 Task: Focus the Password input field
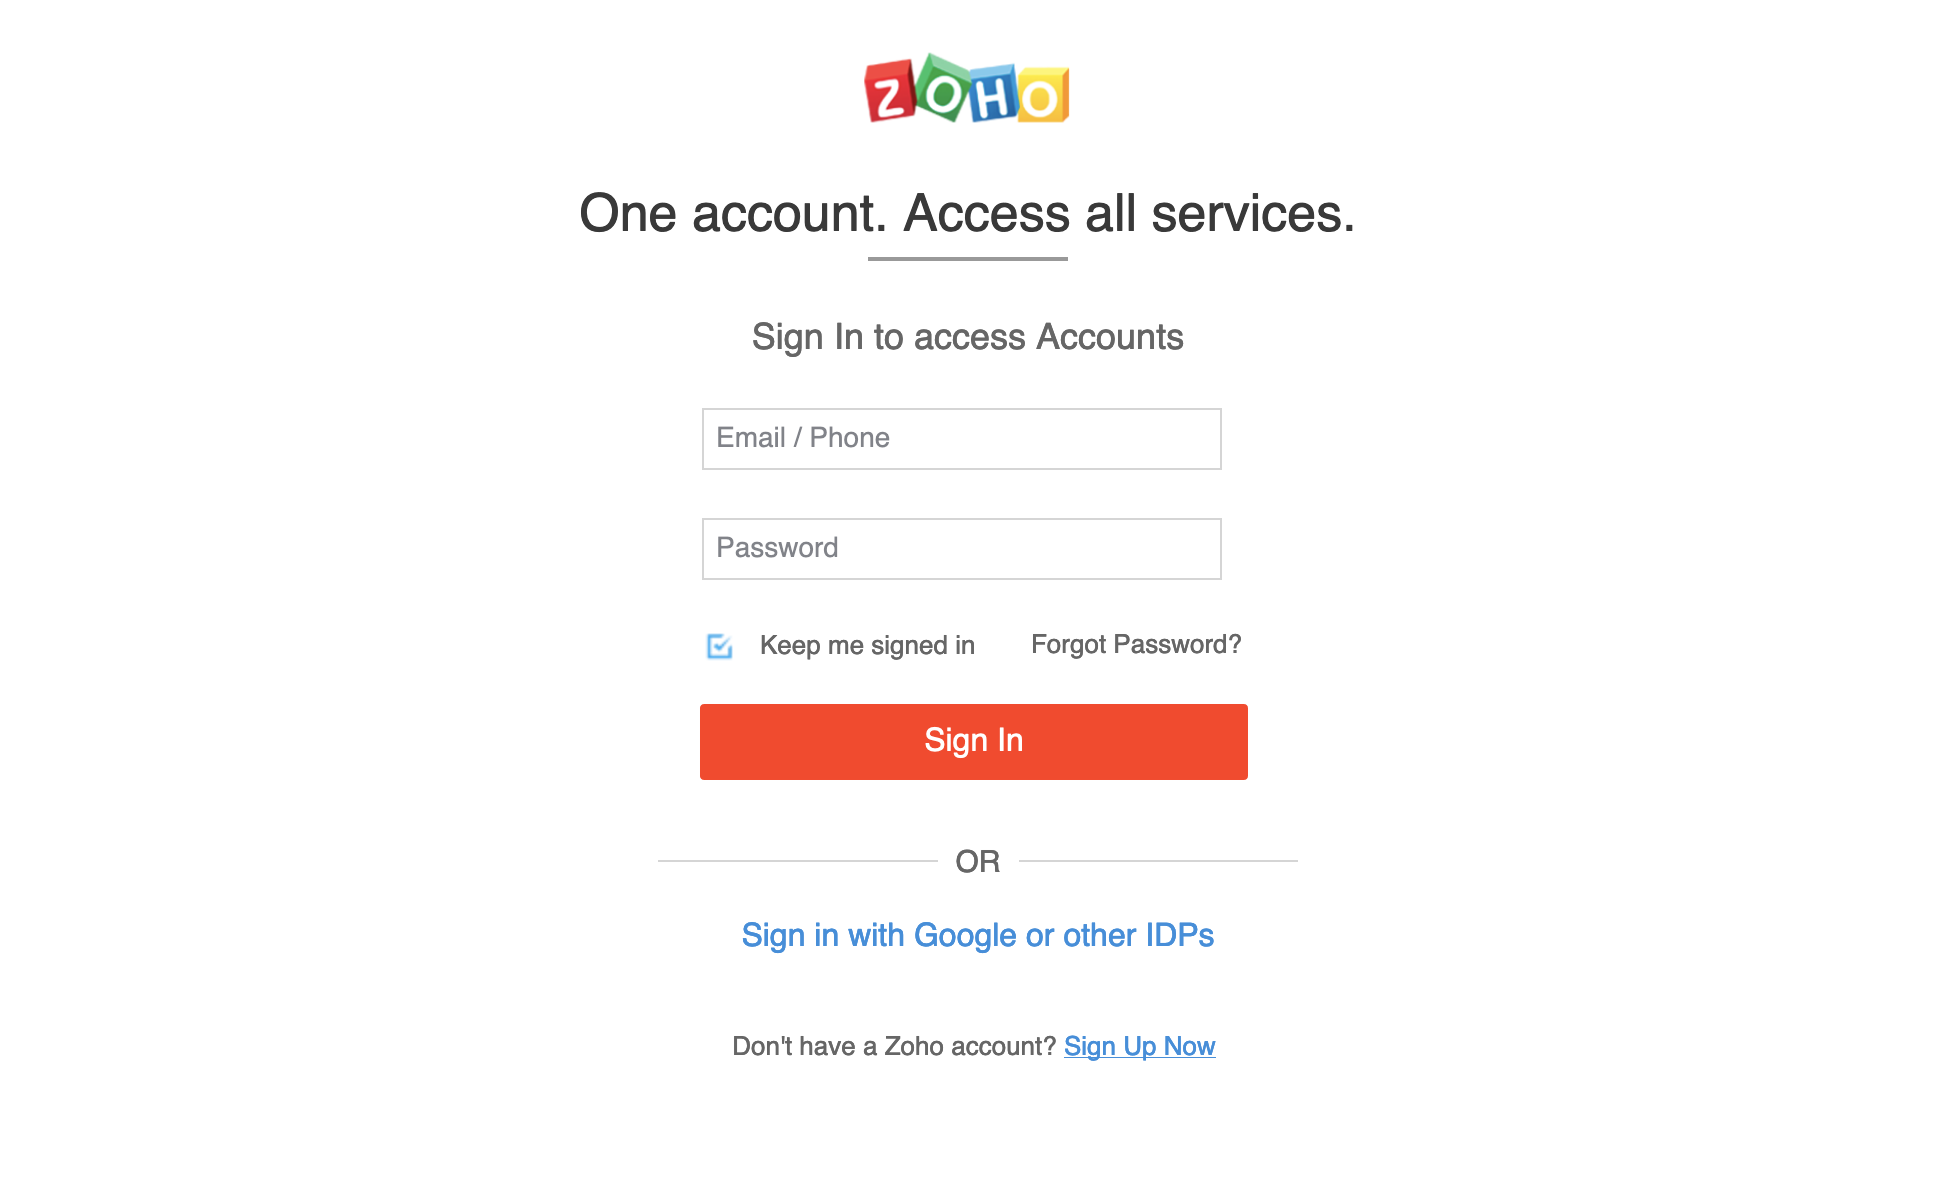tap(961, 549)
